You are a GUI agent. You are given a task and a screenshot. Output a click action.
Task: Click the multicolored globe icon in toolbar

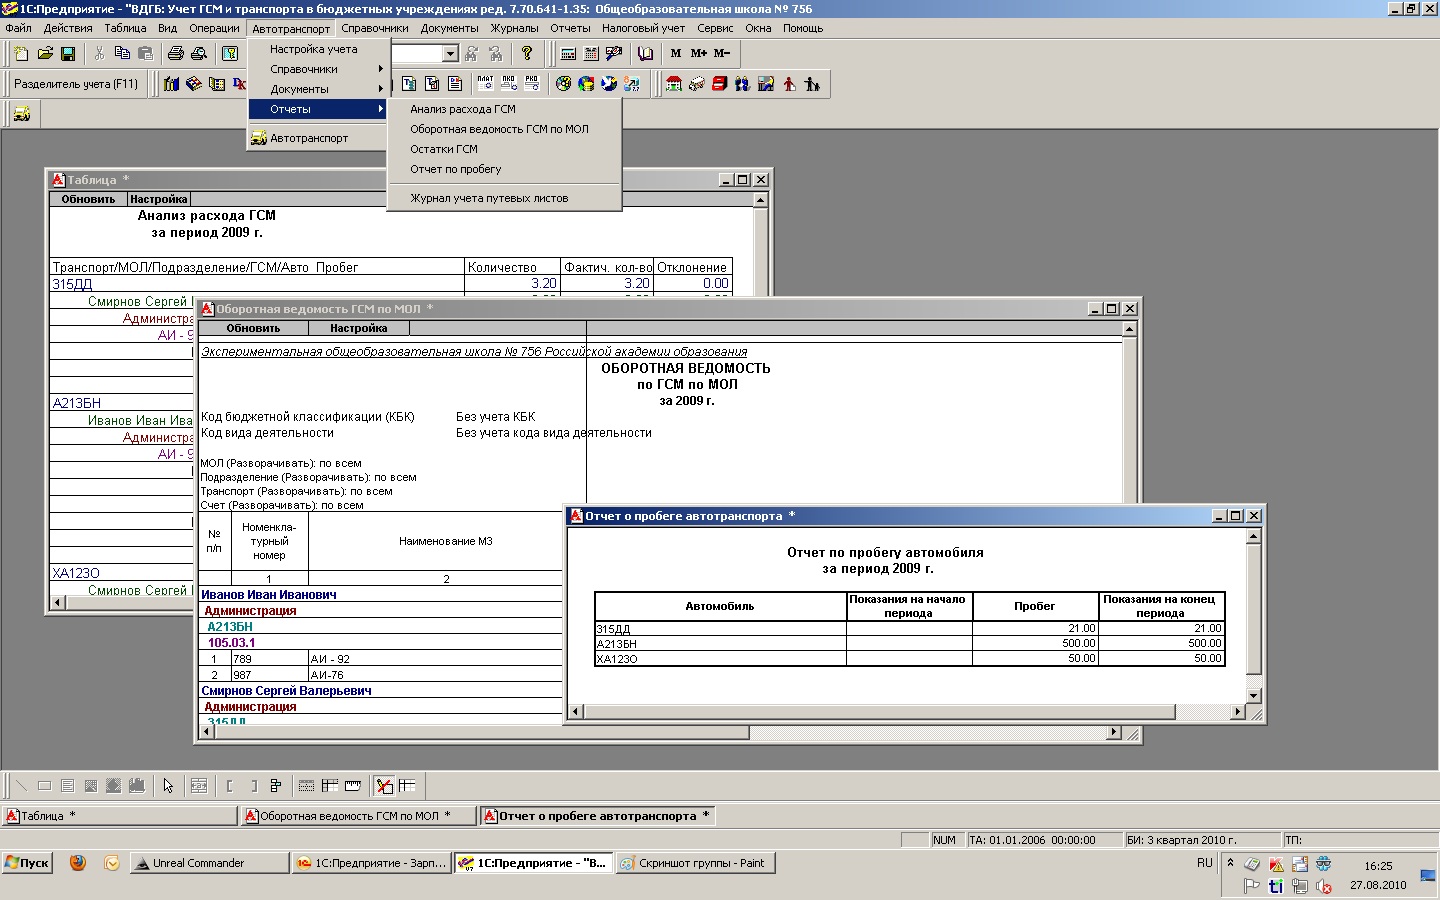tap(586, 84)
